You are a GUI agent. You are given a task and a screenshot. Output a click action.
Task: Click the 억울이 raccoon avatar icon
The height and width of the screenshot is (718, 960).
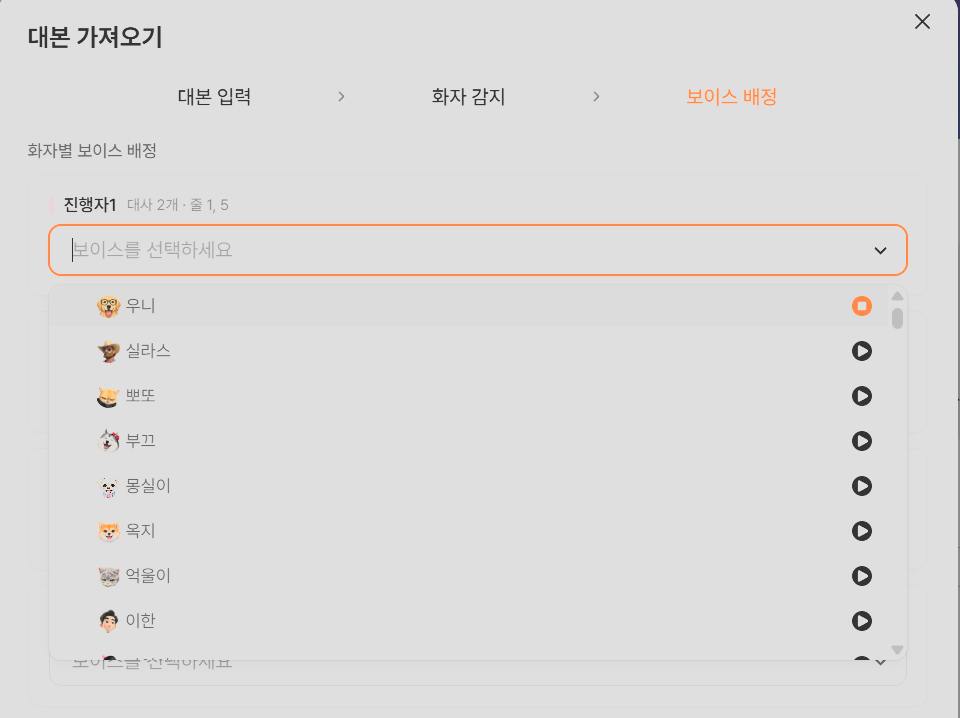(x=108, y=576)
